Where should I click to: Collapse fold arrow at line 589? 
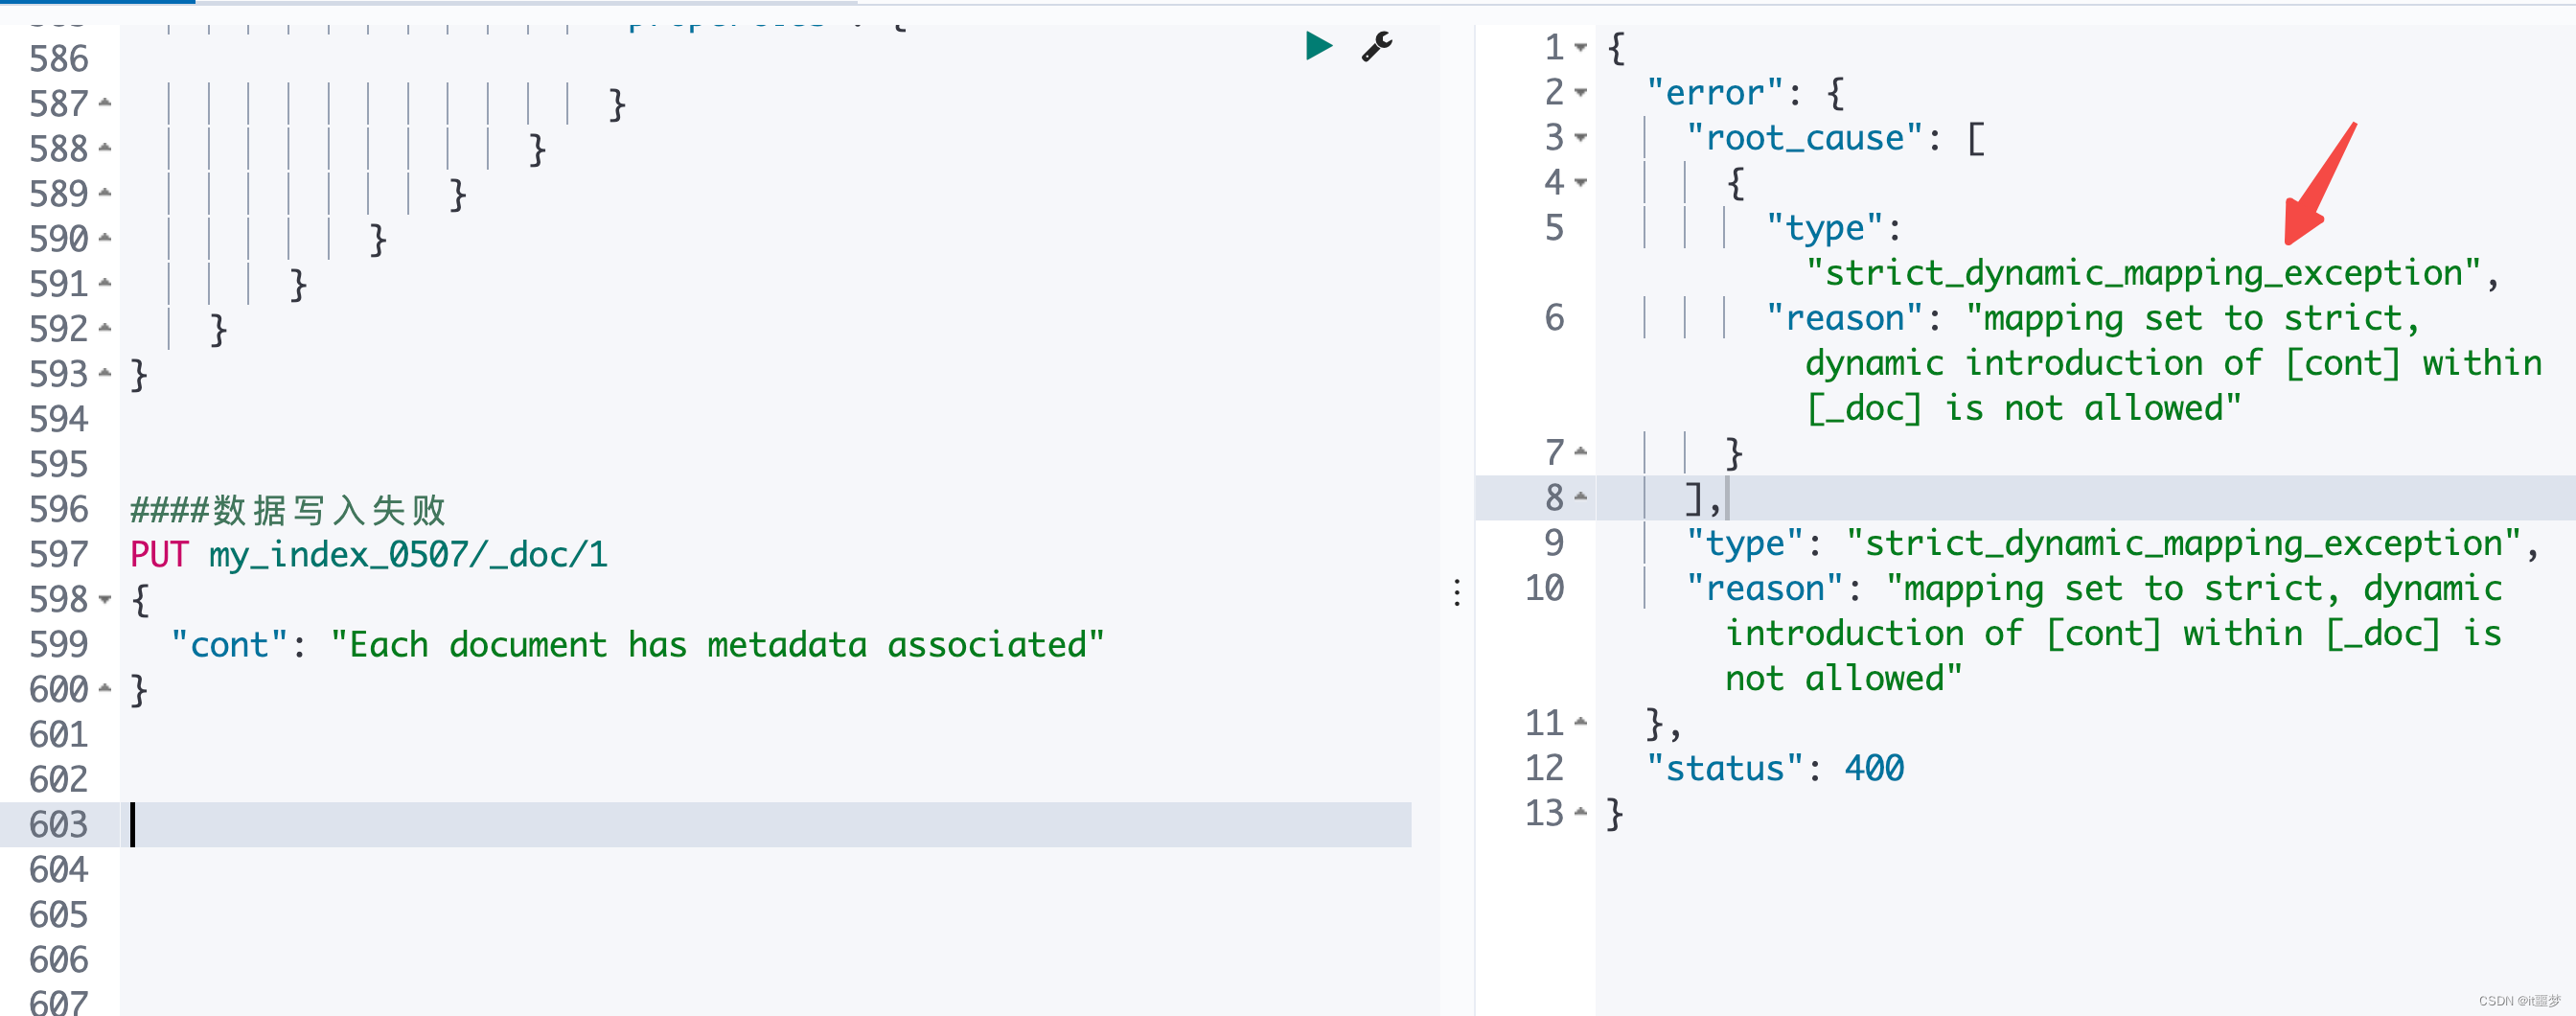coord(105,193)
